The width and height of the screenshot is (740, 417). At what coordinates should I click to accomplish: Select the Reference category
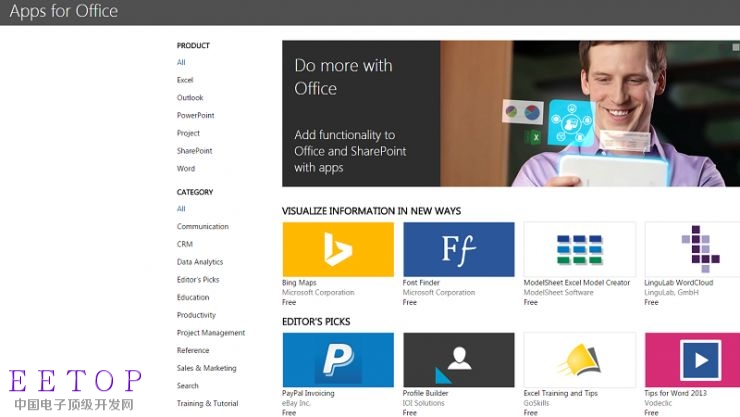[x=193, y=350]
